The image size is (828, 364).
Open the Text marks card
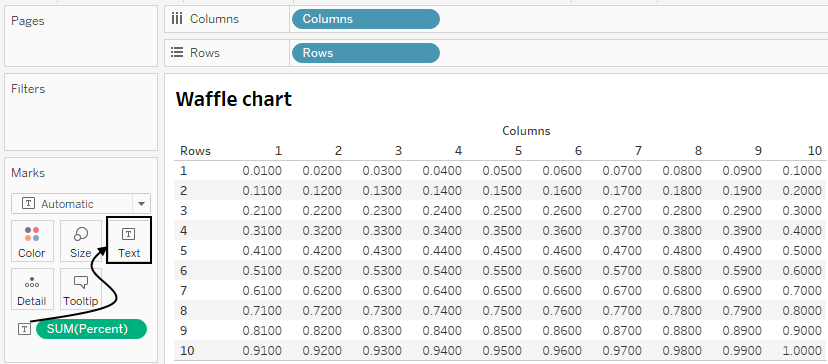pos(129,240)
